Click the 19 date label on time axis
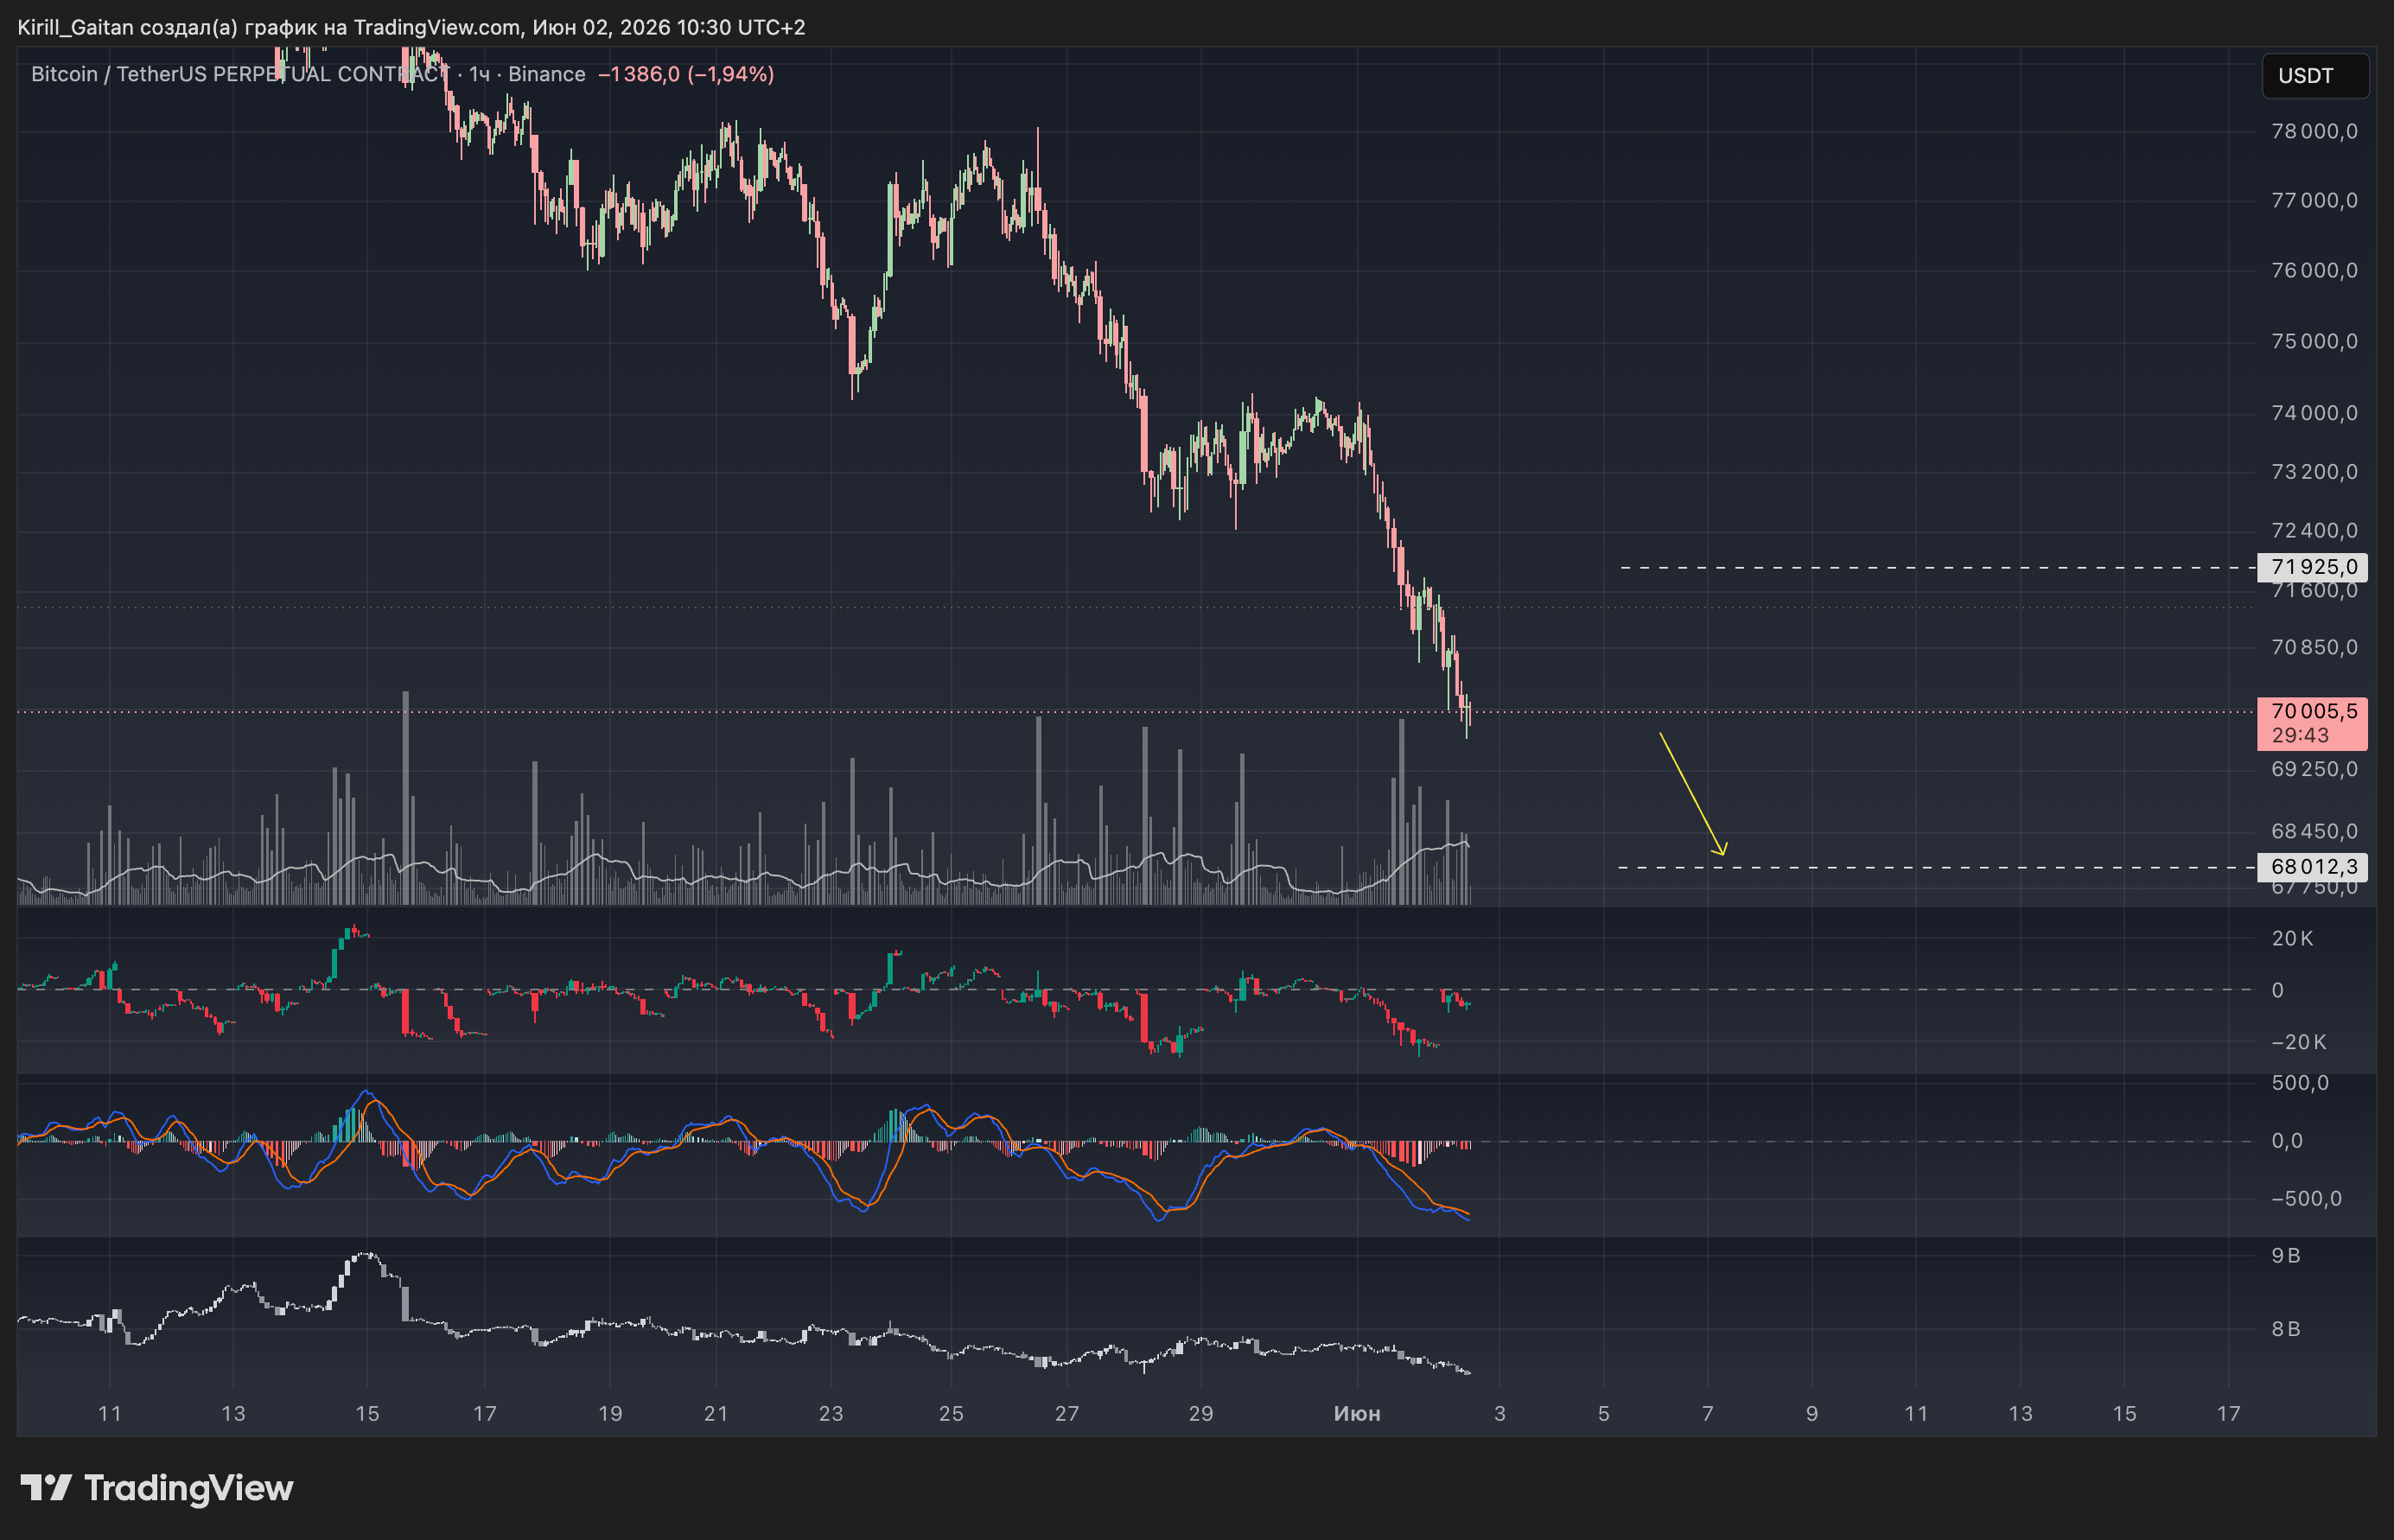This screenshot has height=1540, width=2394. 610,1414
